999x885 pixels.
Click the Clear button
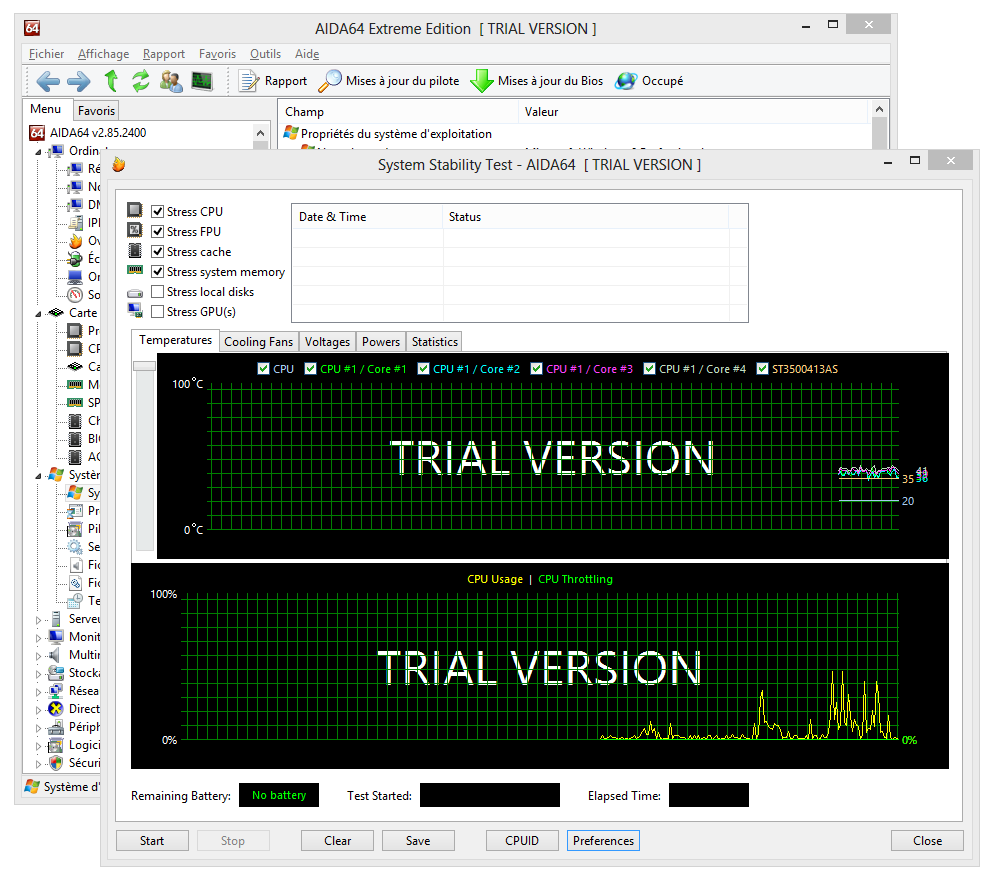337,840
